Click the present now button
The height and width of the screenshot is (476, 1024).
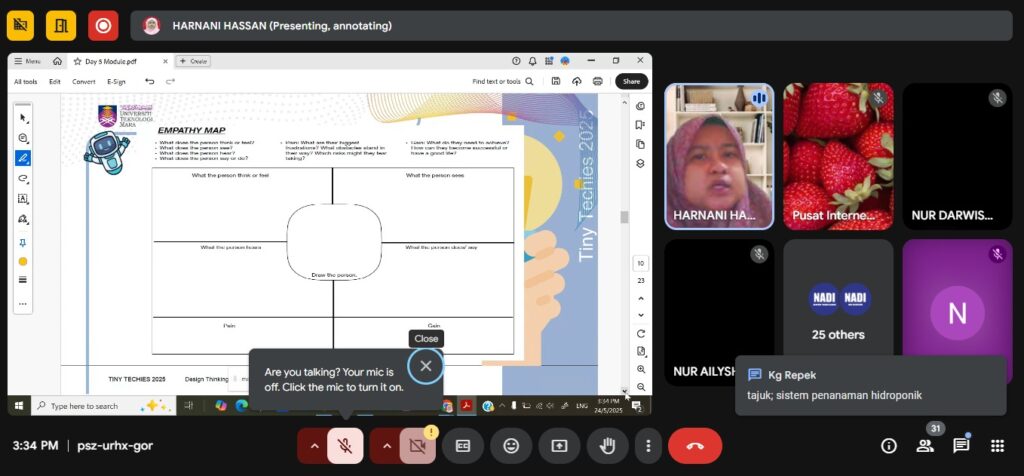[x=559, y=446]
